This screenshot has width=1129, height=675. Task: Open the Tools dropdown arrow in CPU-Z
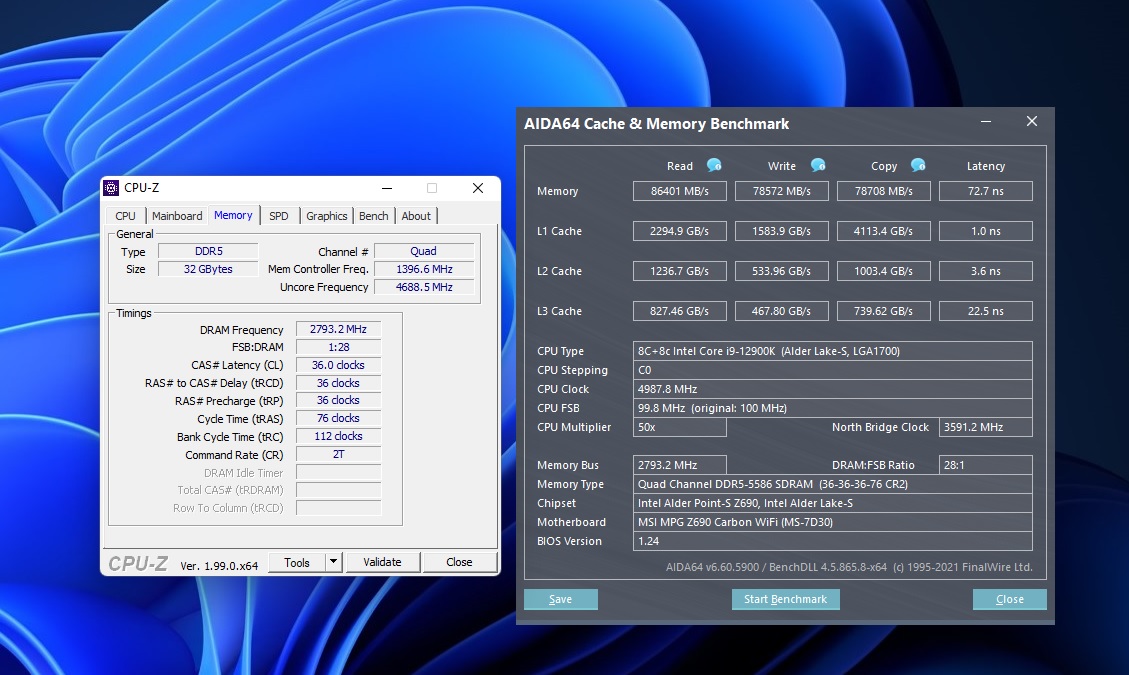point(333,562)
